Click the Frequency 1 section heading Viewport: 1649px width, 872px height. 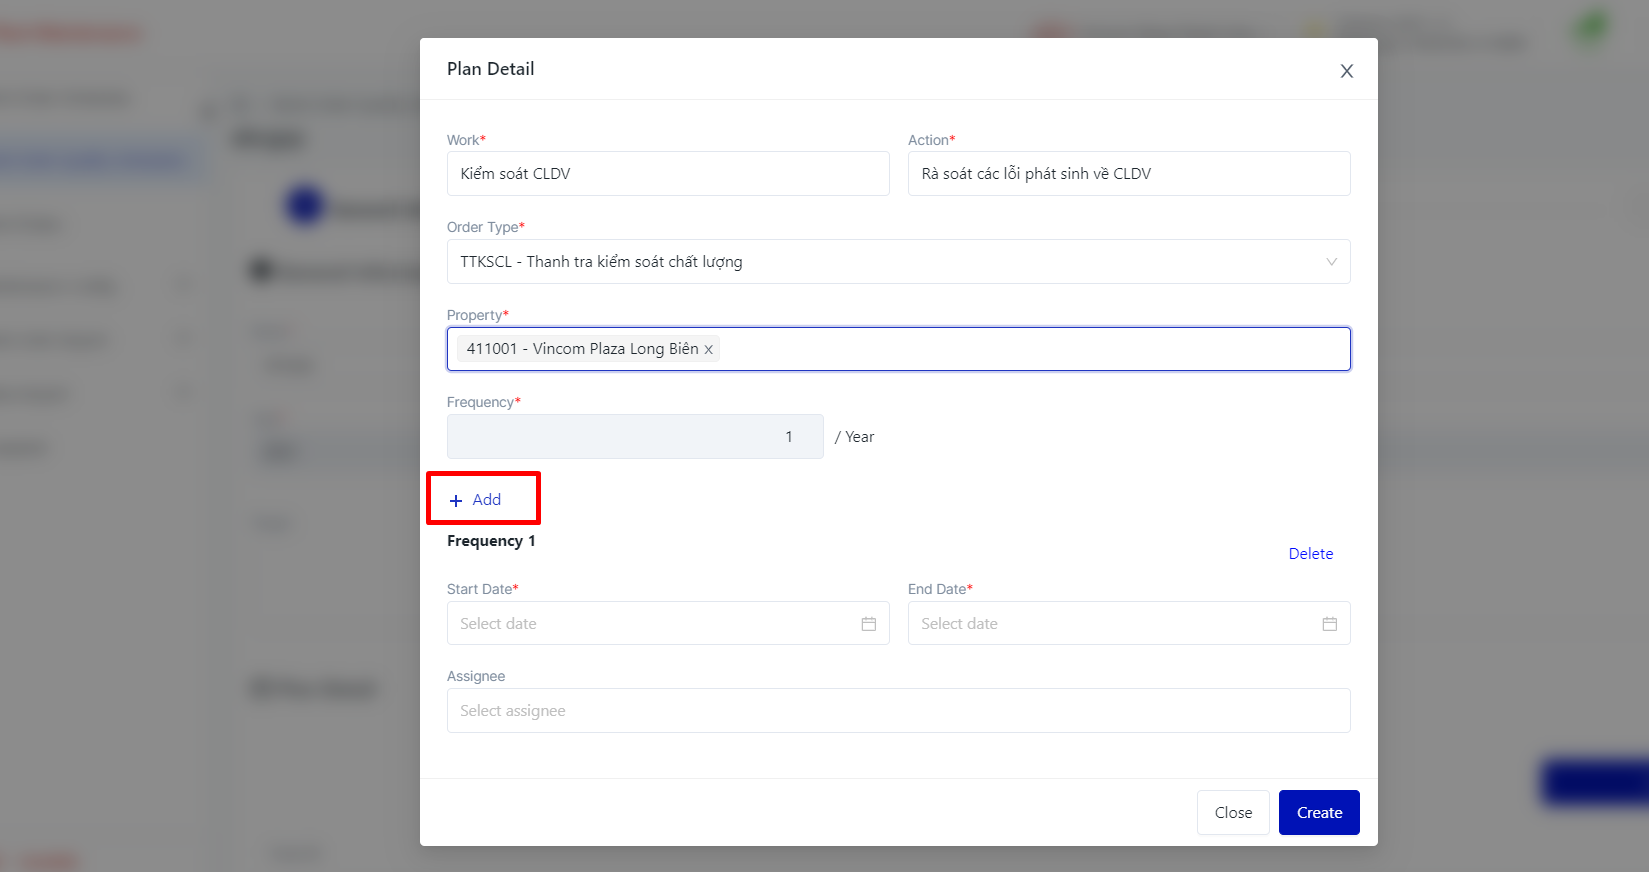[x=491, y=541]
